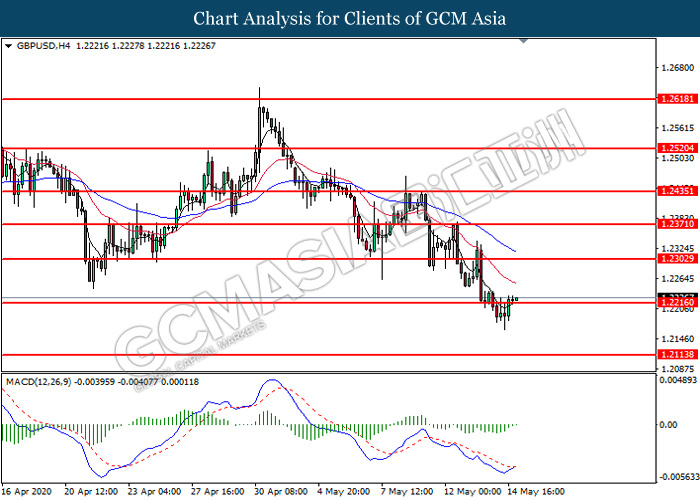The width and height of the screenshot is (700, 500).
Task: Select the 1.22160 support price label
Action: pyautogui.click(x=677, y=303)
